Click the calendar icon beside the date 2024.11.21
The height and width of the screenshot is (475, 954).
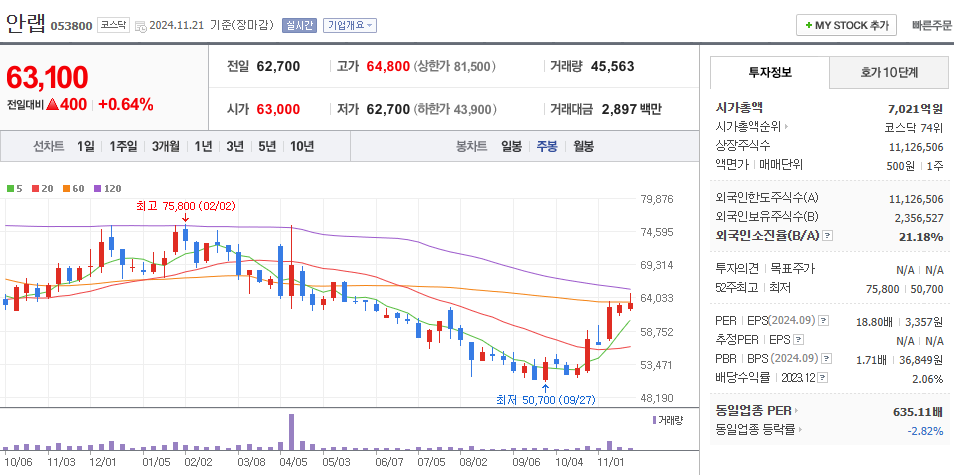pos(141,26)
